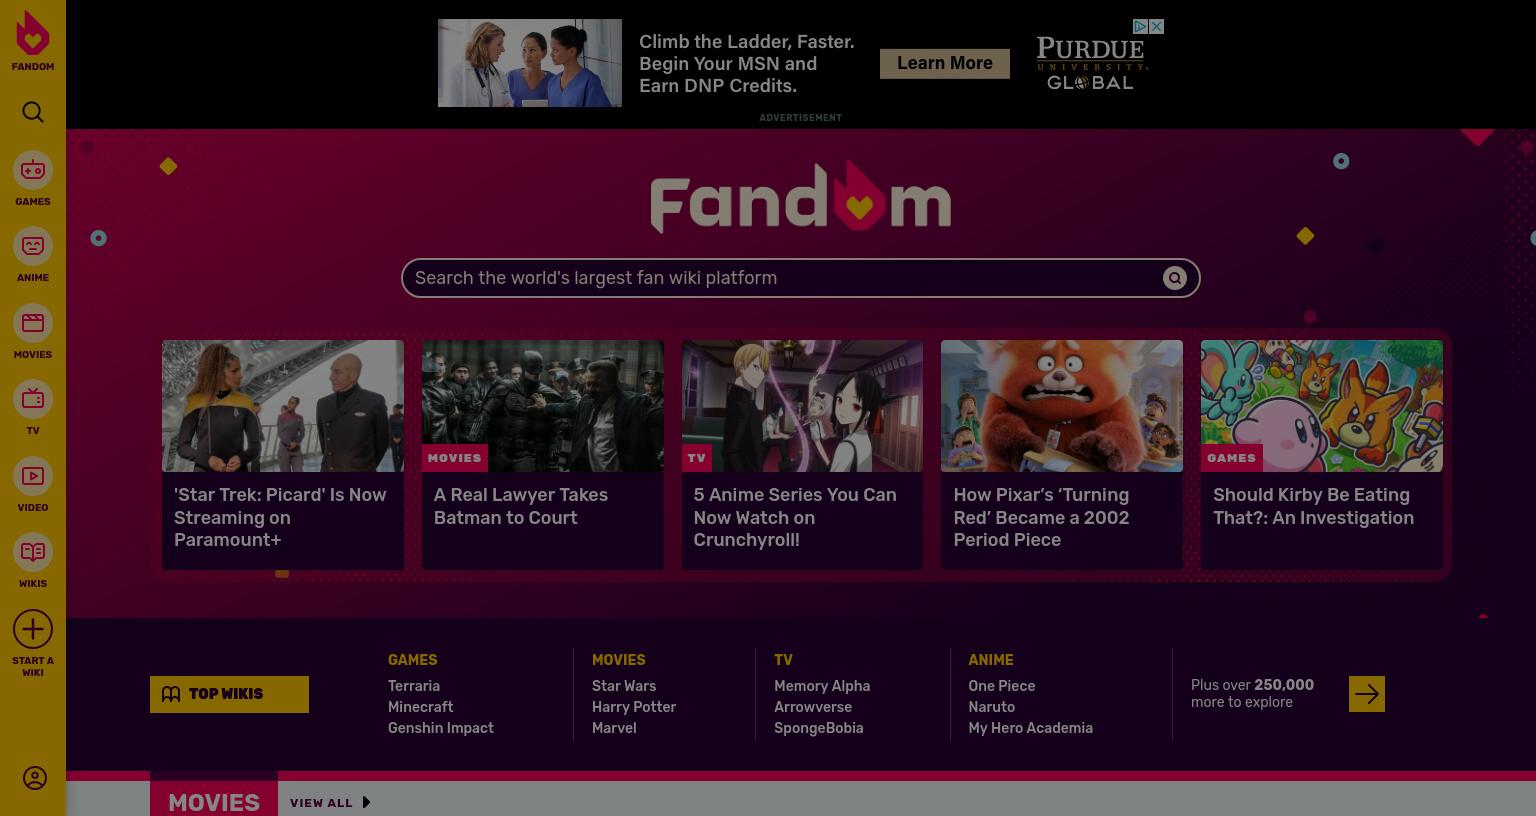Open 'Star Trek: Picard' Is Now Streaming headline
Image resolution: width=1536 pixels, height=816 pixels.
tap(280, 517)
